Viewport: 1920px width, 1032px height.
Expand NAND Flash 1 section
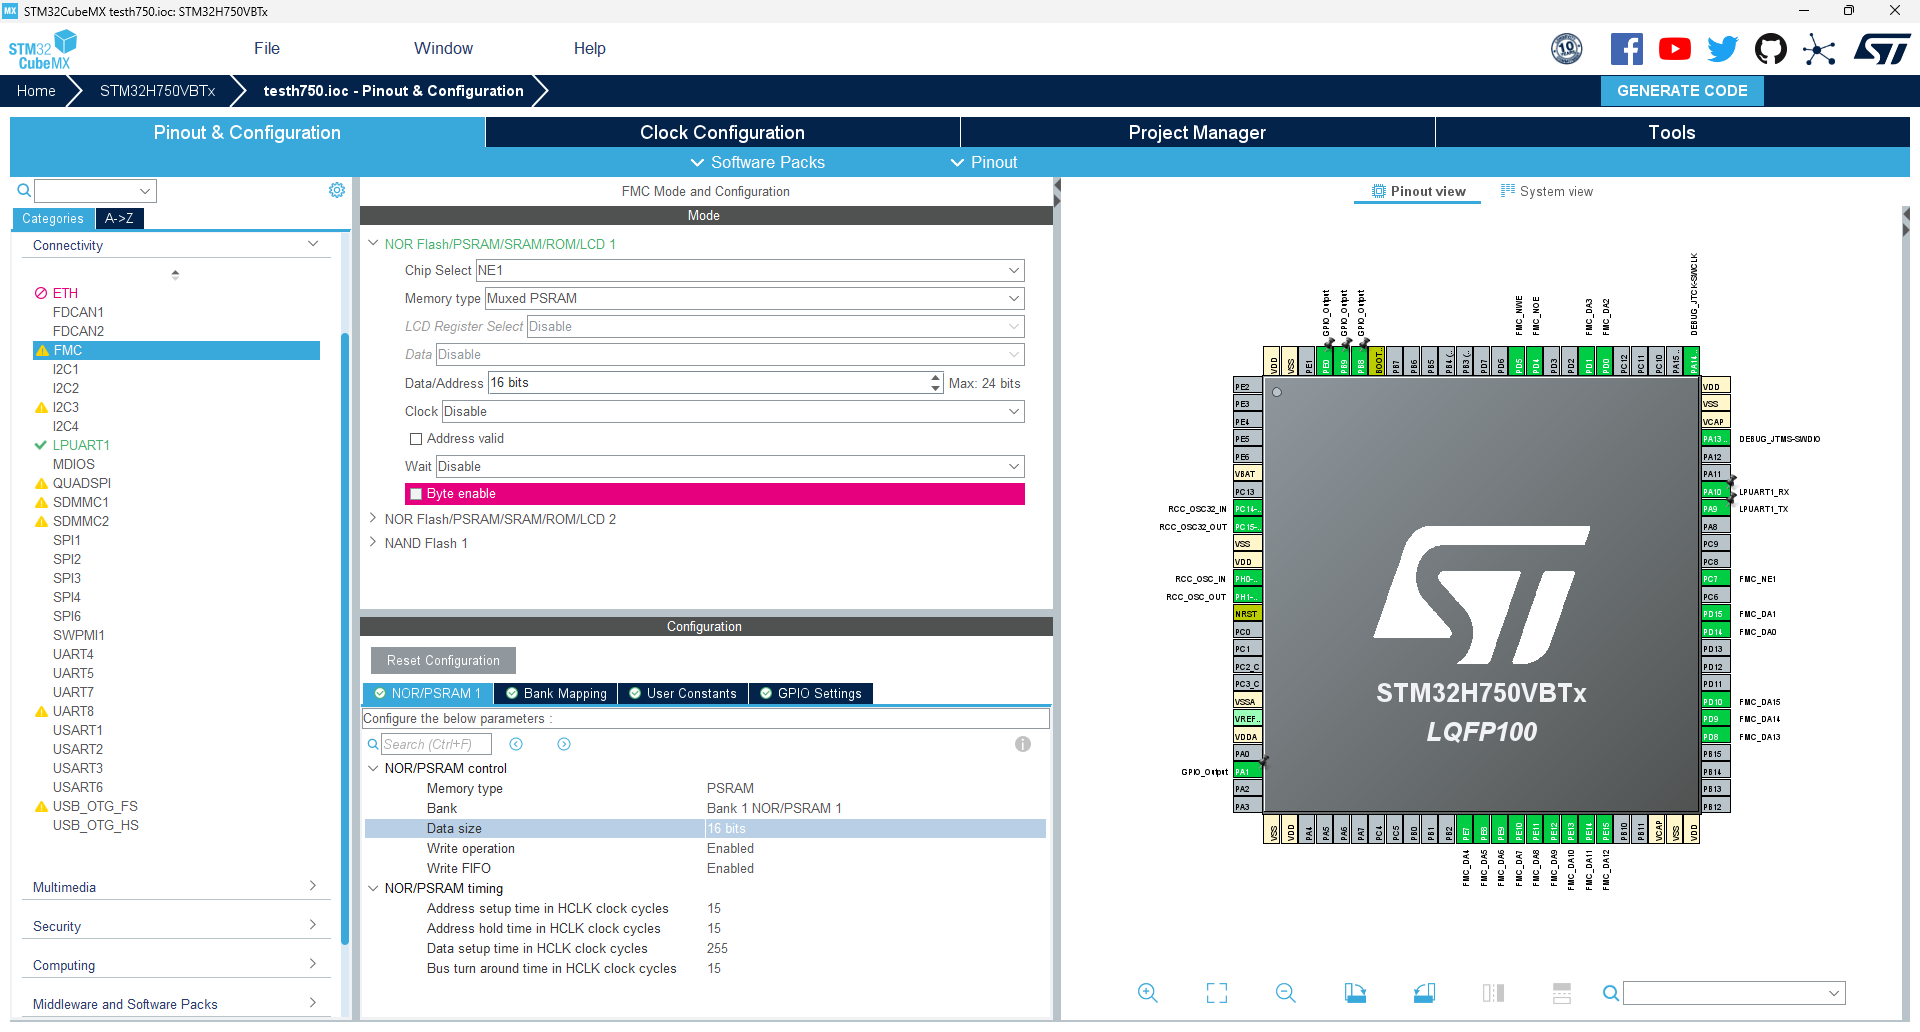373,542
